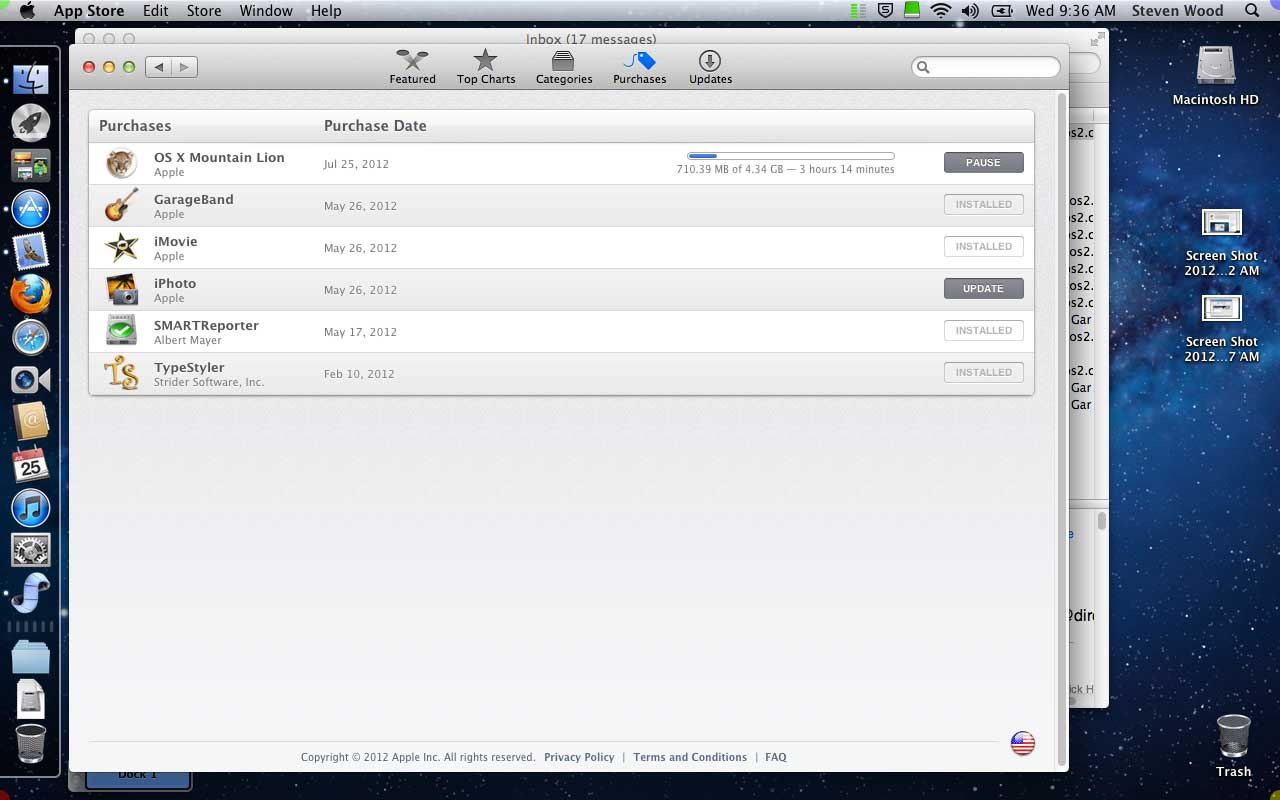Click the iPhoto app icon
This screenshot has width=1280, height=800.
pos(121,289)
